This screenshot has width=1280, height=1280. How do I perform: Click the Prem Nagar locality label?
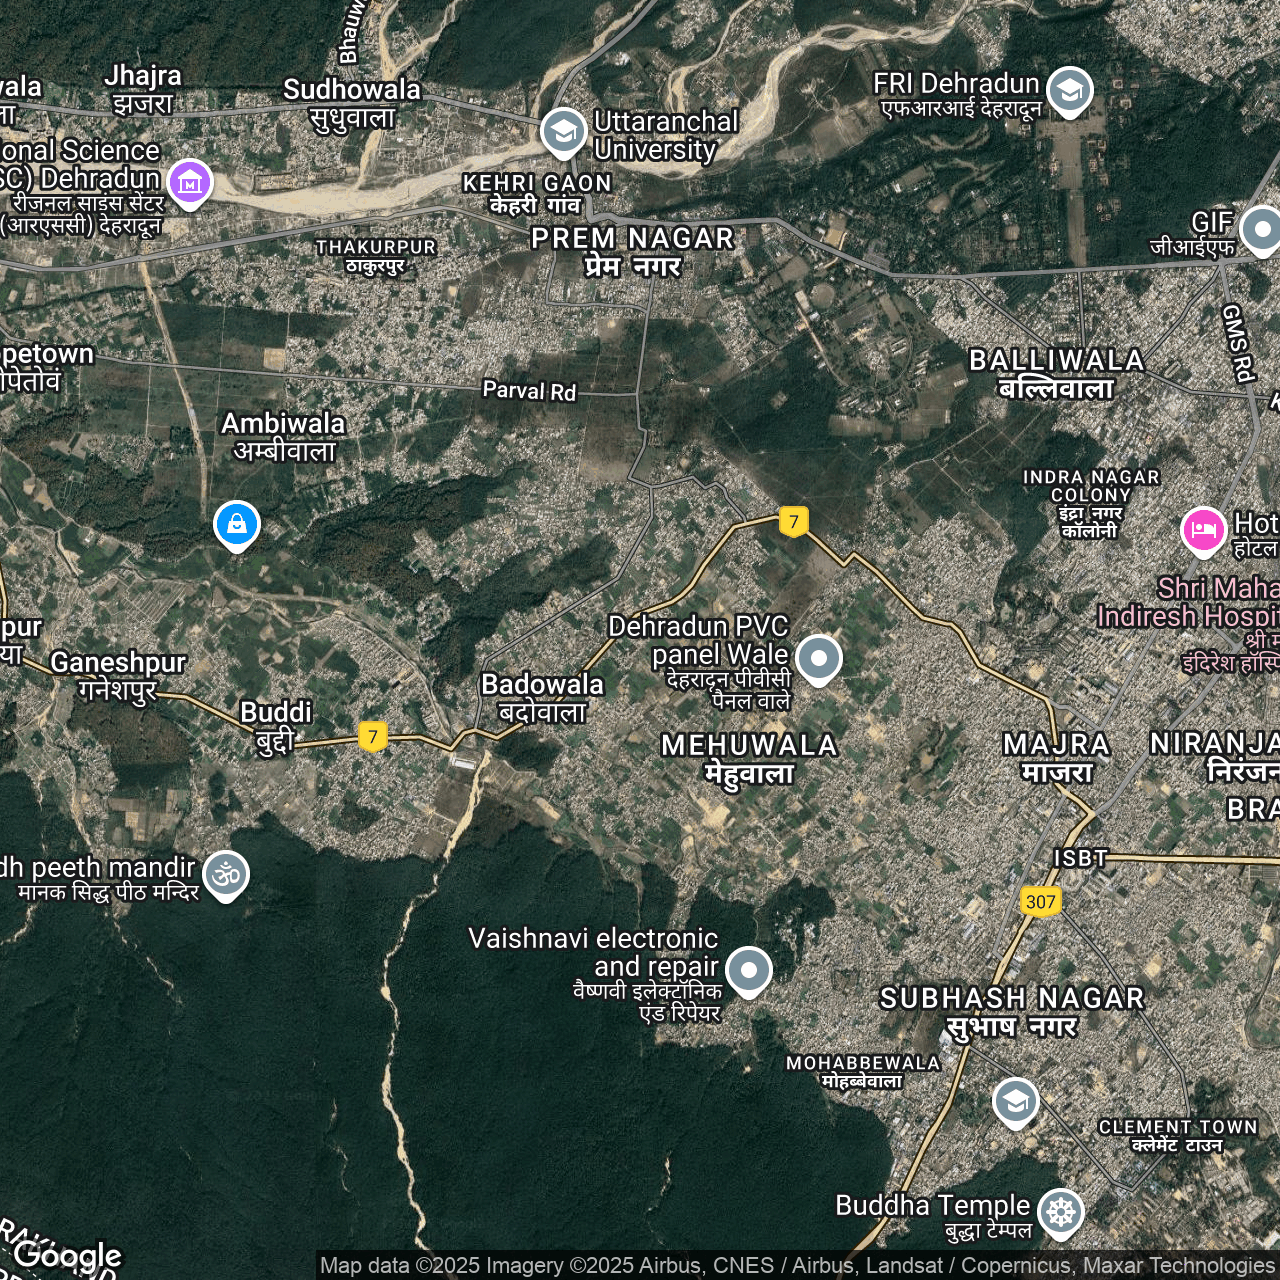[632, 251]
